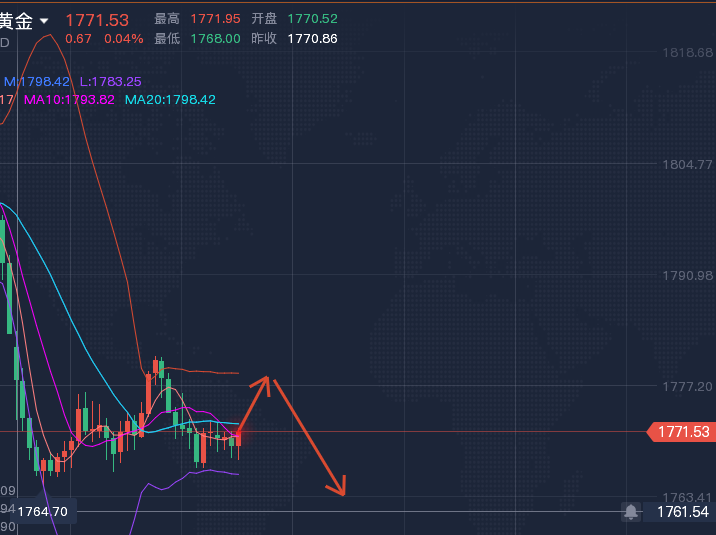The image size is (716, 535).
Task: Open the 黄金 symbol dropdown arrow
Action: (44, 21)
